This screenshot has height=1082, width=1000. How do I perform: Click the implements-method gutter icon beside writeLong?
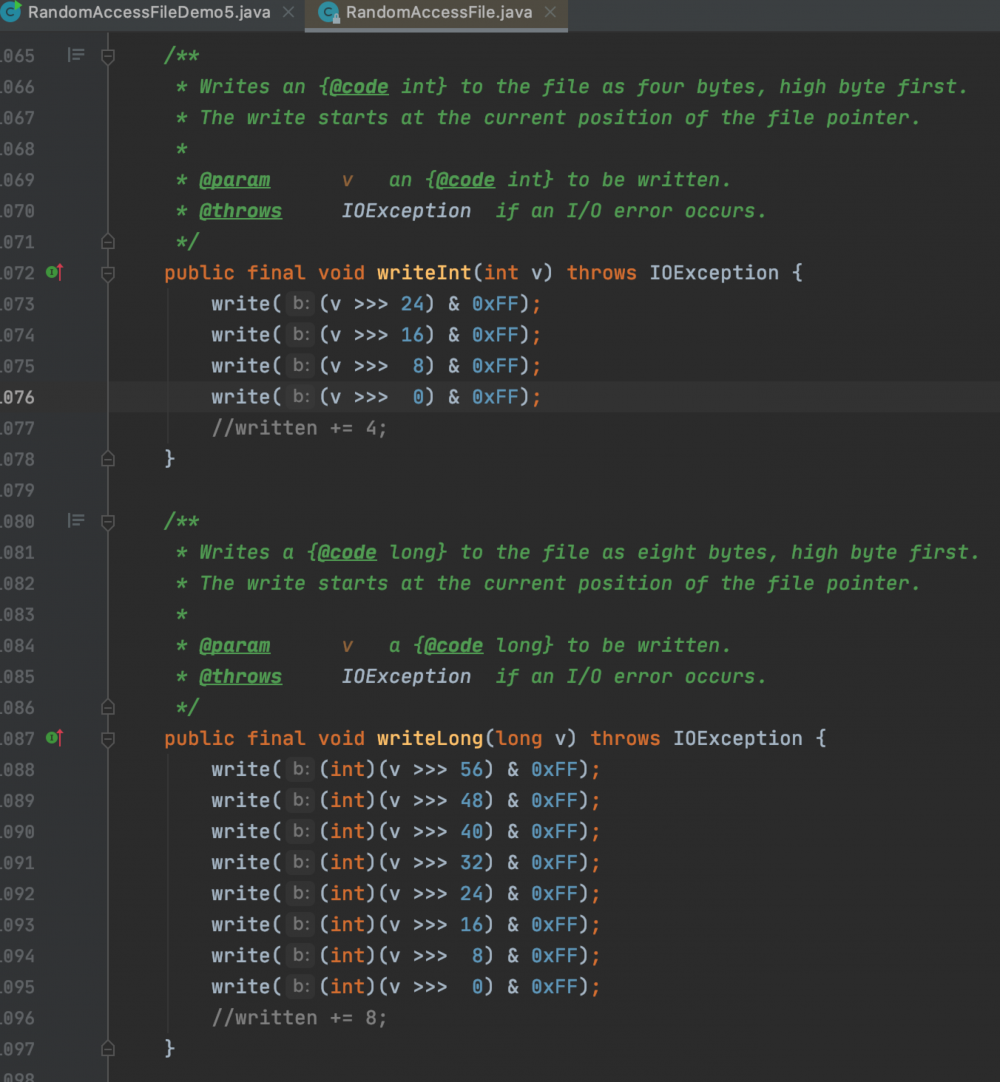(55, 739)
